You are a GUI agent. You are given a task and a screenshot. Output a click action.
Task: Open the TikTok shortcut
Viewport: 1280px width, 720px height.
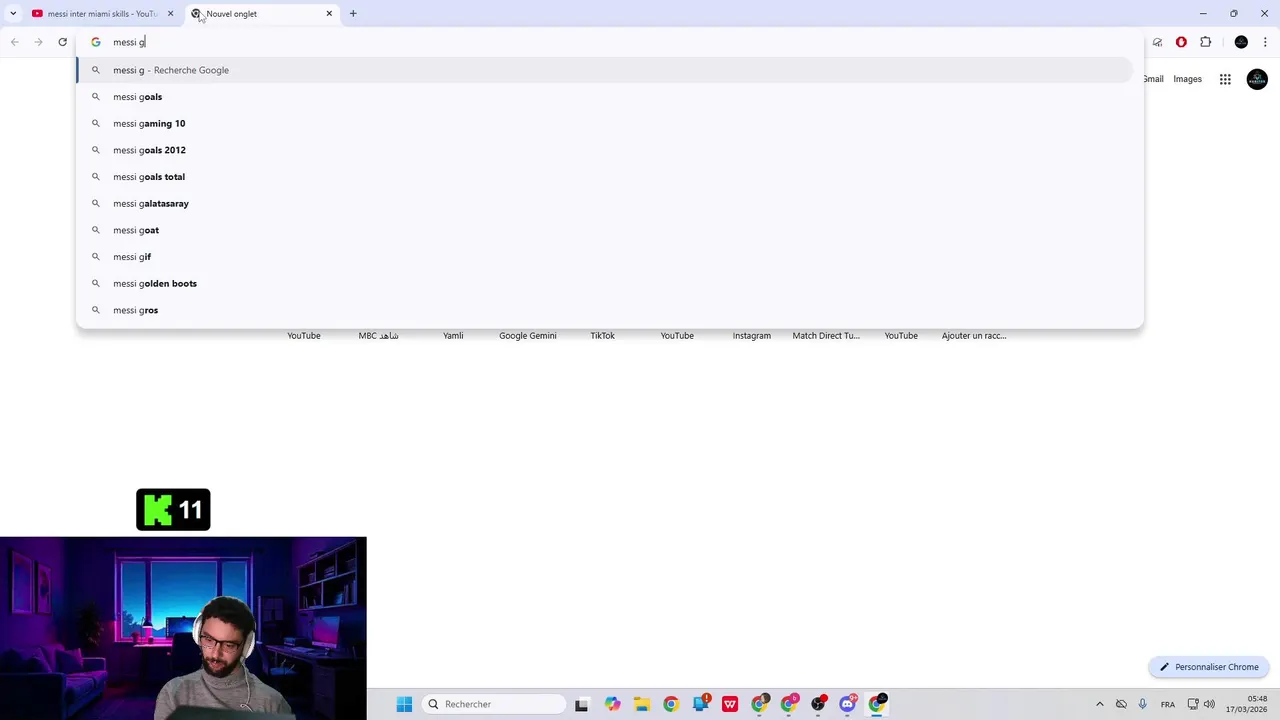point(602,336)
